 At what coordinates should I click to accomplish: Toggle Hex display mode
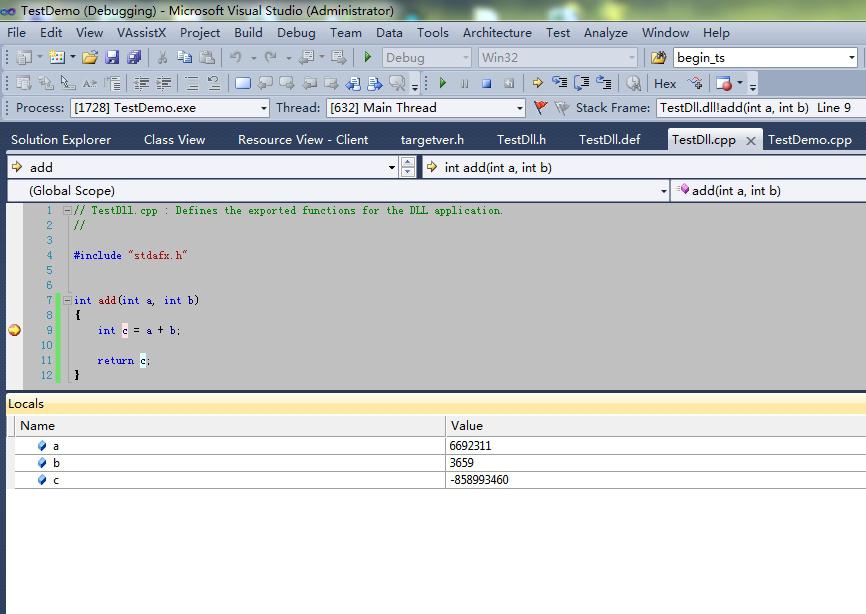point(665,83)
